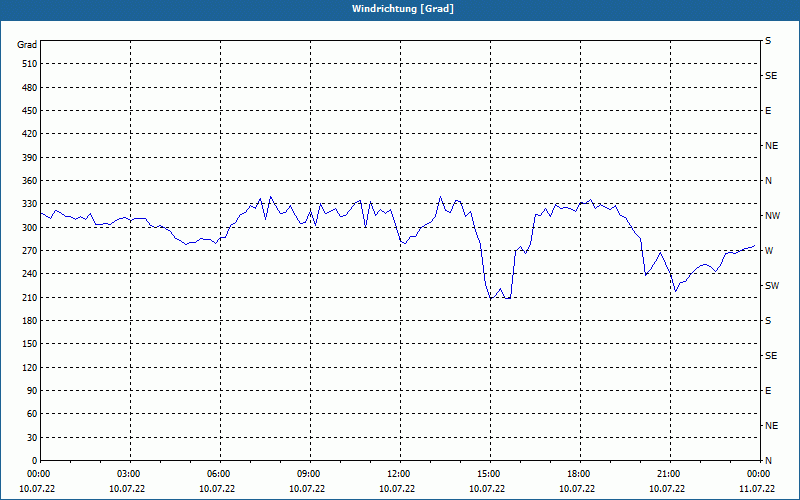This screenshot has width=800, height=500.
Task: Click the x-axis time label '09:00'
Action: (308, 474)
